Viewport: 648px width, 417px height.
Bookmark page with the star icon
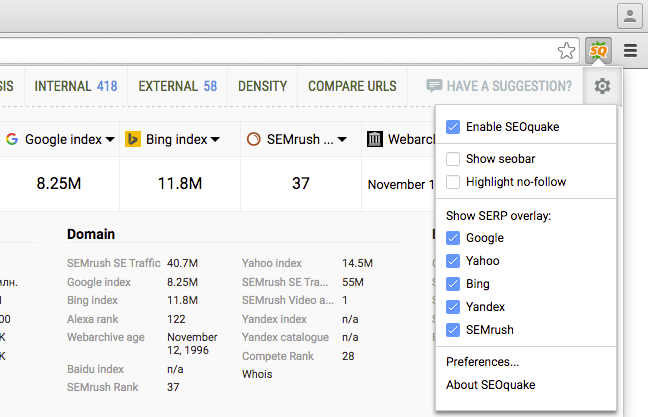click(x=566, y=50)
